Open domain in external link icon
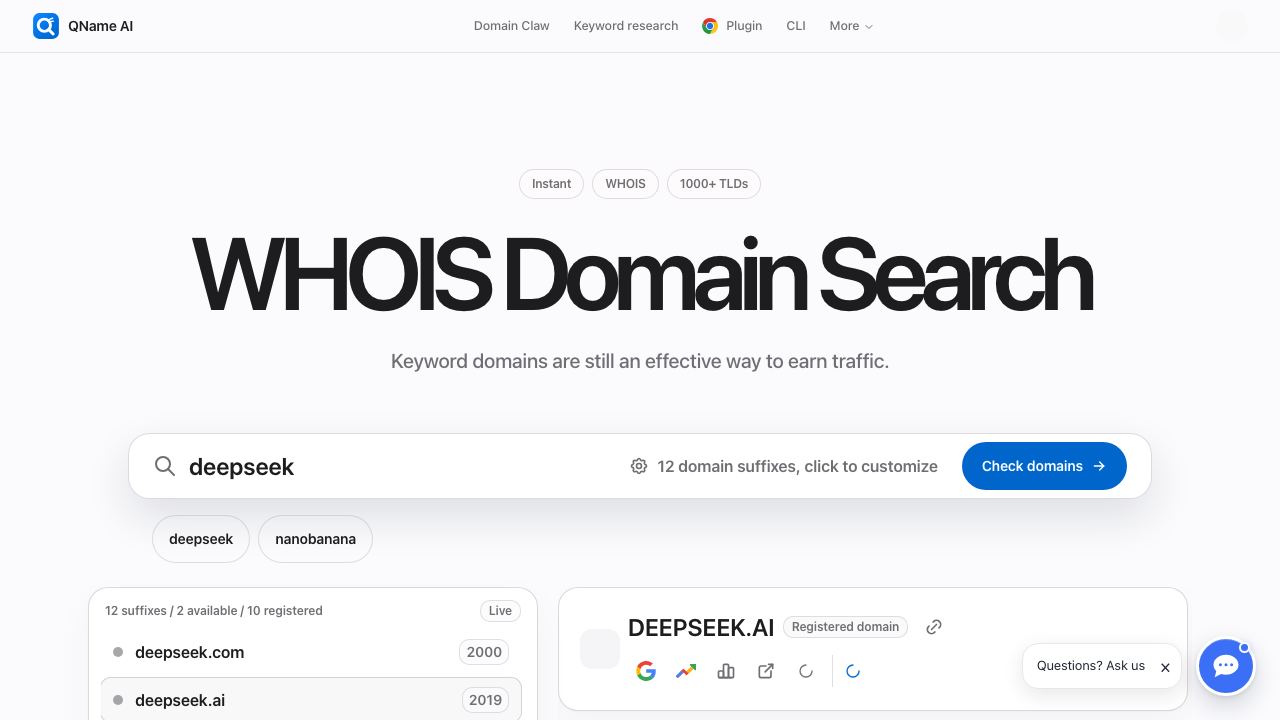The image size is (1280, 720). click(766, 671)
